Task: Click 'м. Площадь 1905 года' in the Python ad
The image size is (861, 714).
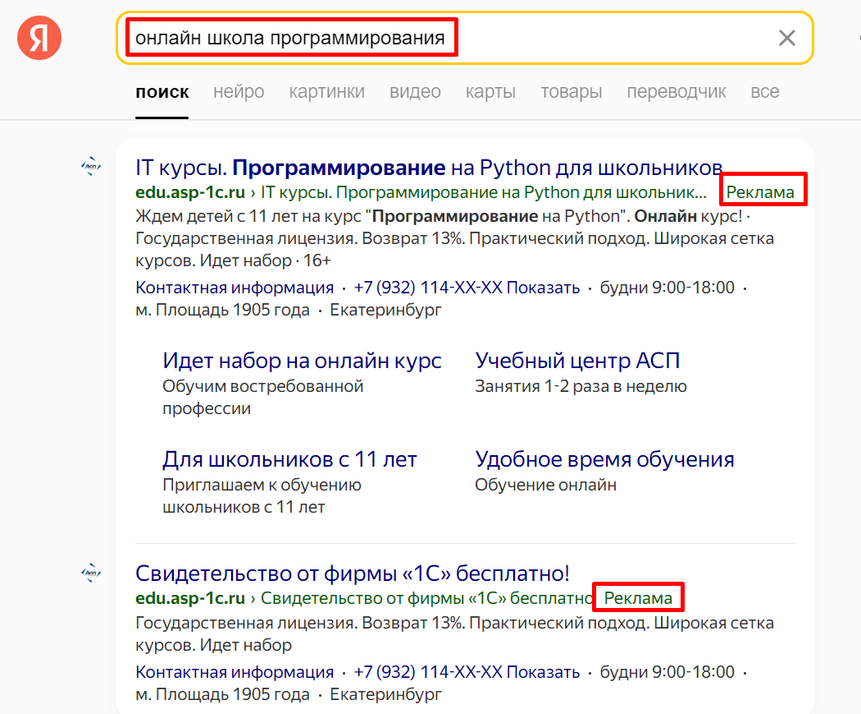Action: tap(222, 310)
